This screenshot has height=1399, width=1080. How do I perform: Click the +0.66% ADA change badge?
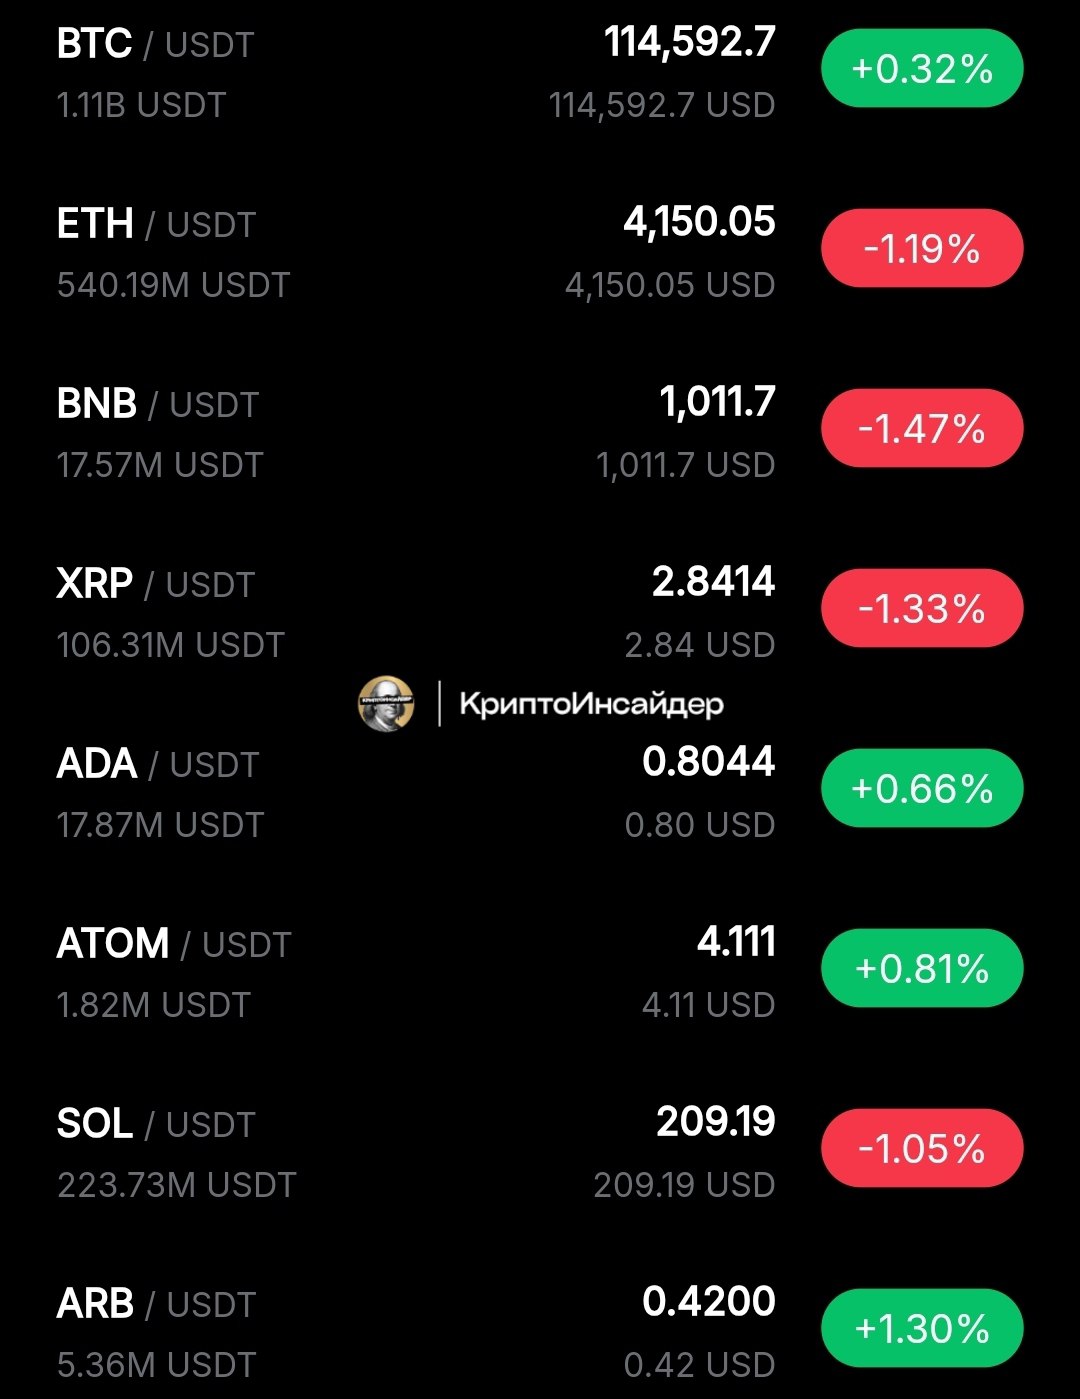pos(922,789)
